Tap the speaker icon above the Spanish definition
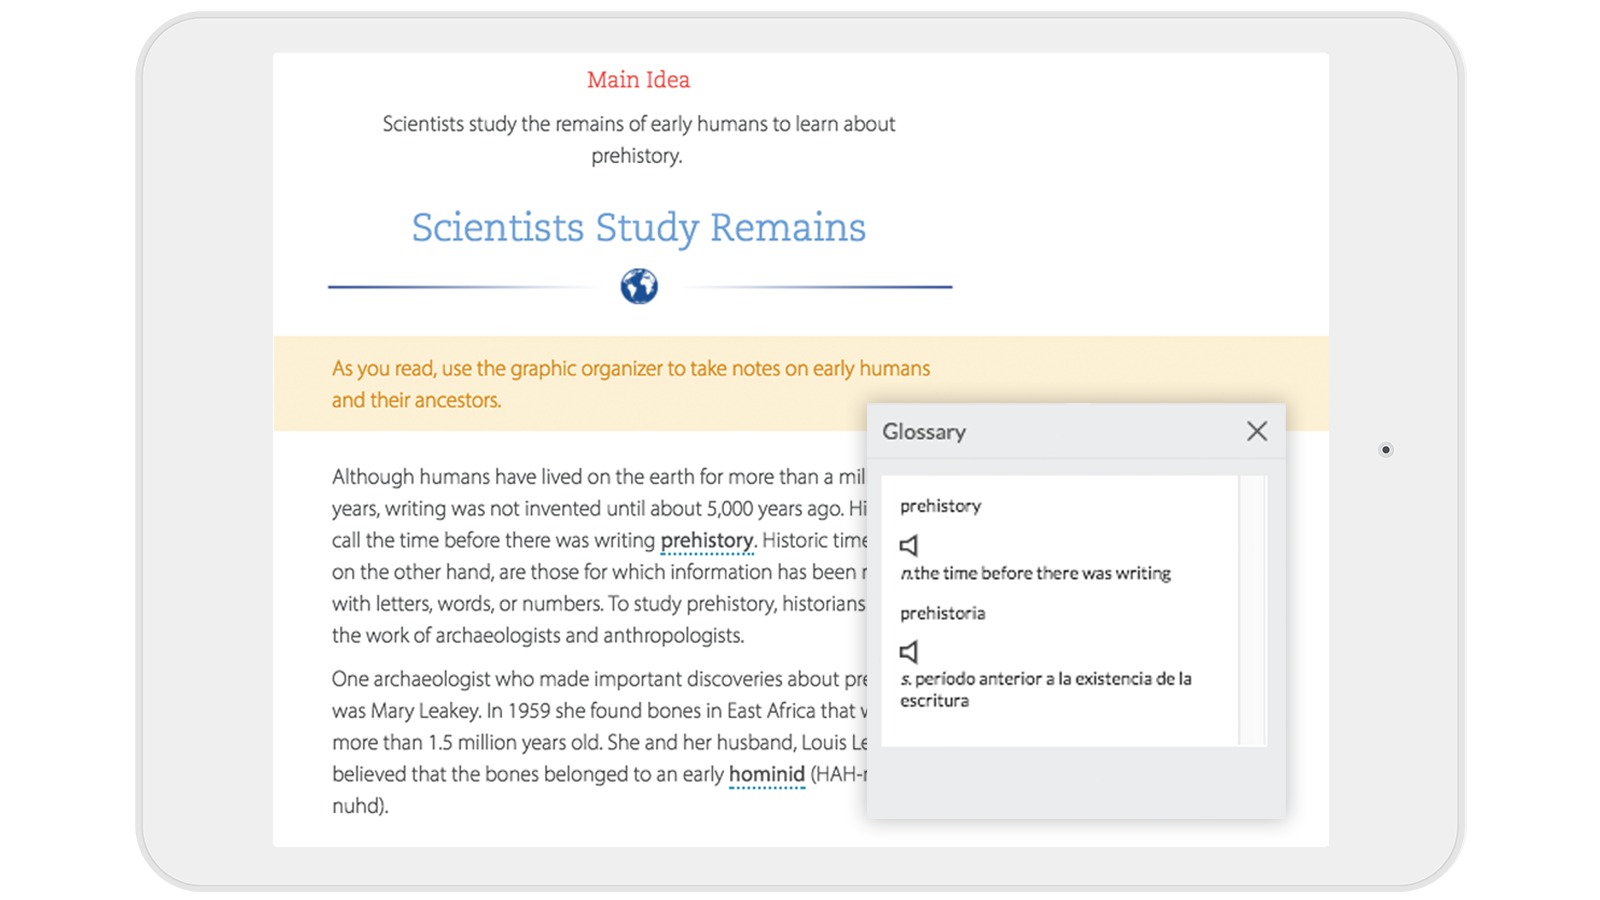1600x900 pixels. coord(910,651)
